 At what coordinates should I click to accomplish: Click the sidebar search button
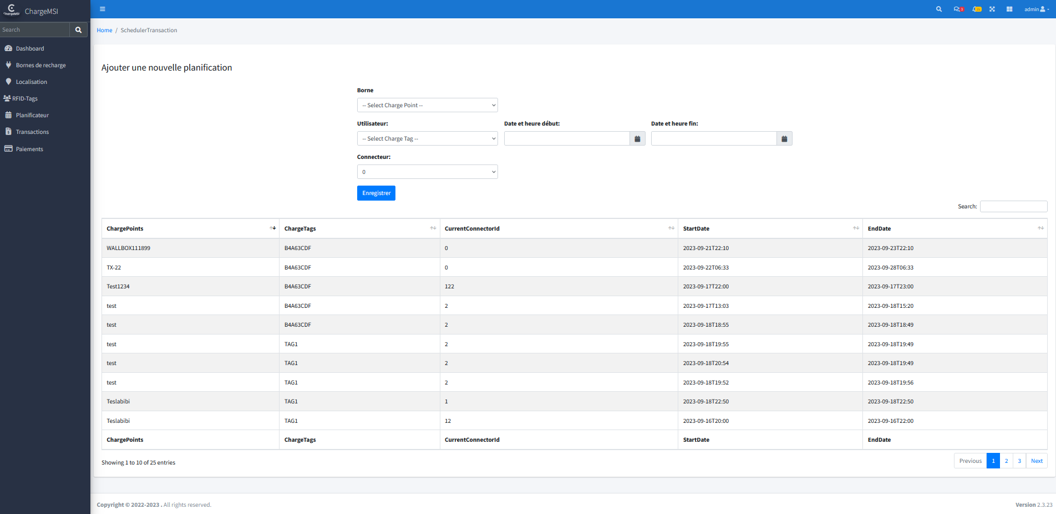pos(79,30)
